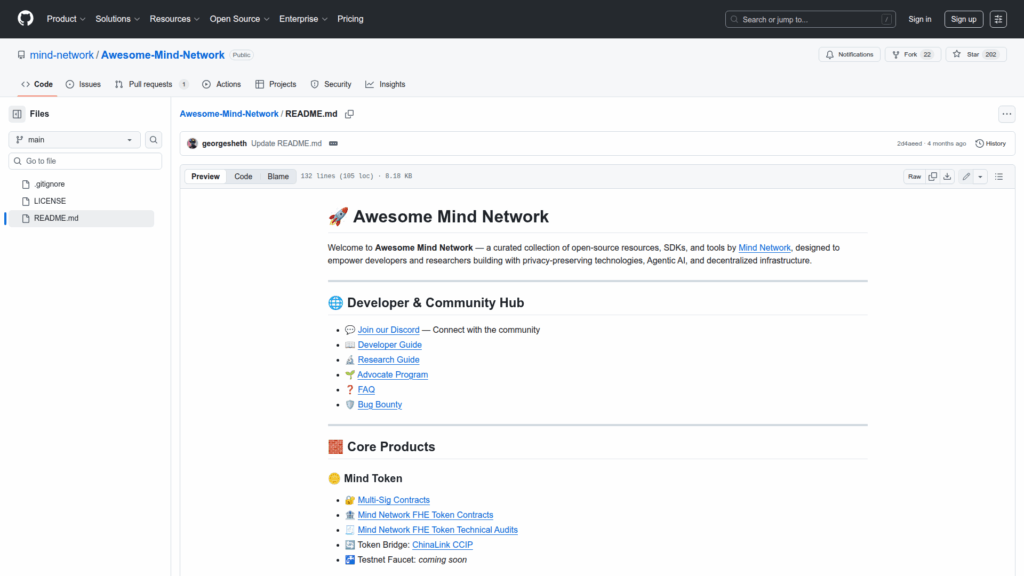
Task: Switch to the Blame view
Action: pos(278,176)
